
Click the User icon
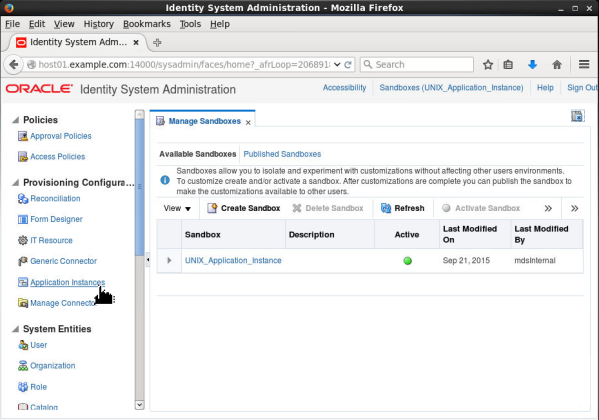click(x=23, y=345)
